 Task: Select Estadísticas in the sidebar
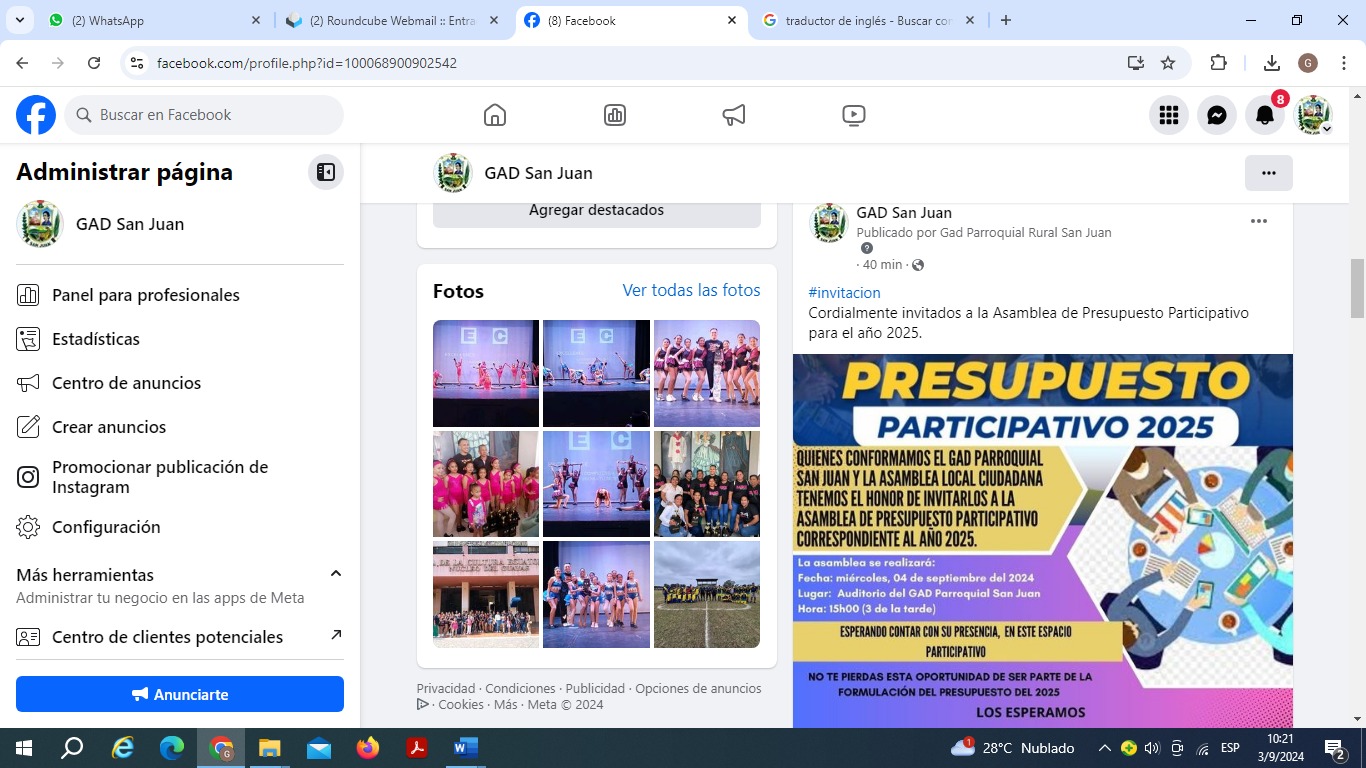click(x=96, y=339)
